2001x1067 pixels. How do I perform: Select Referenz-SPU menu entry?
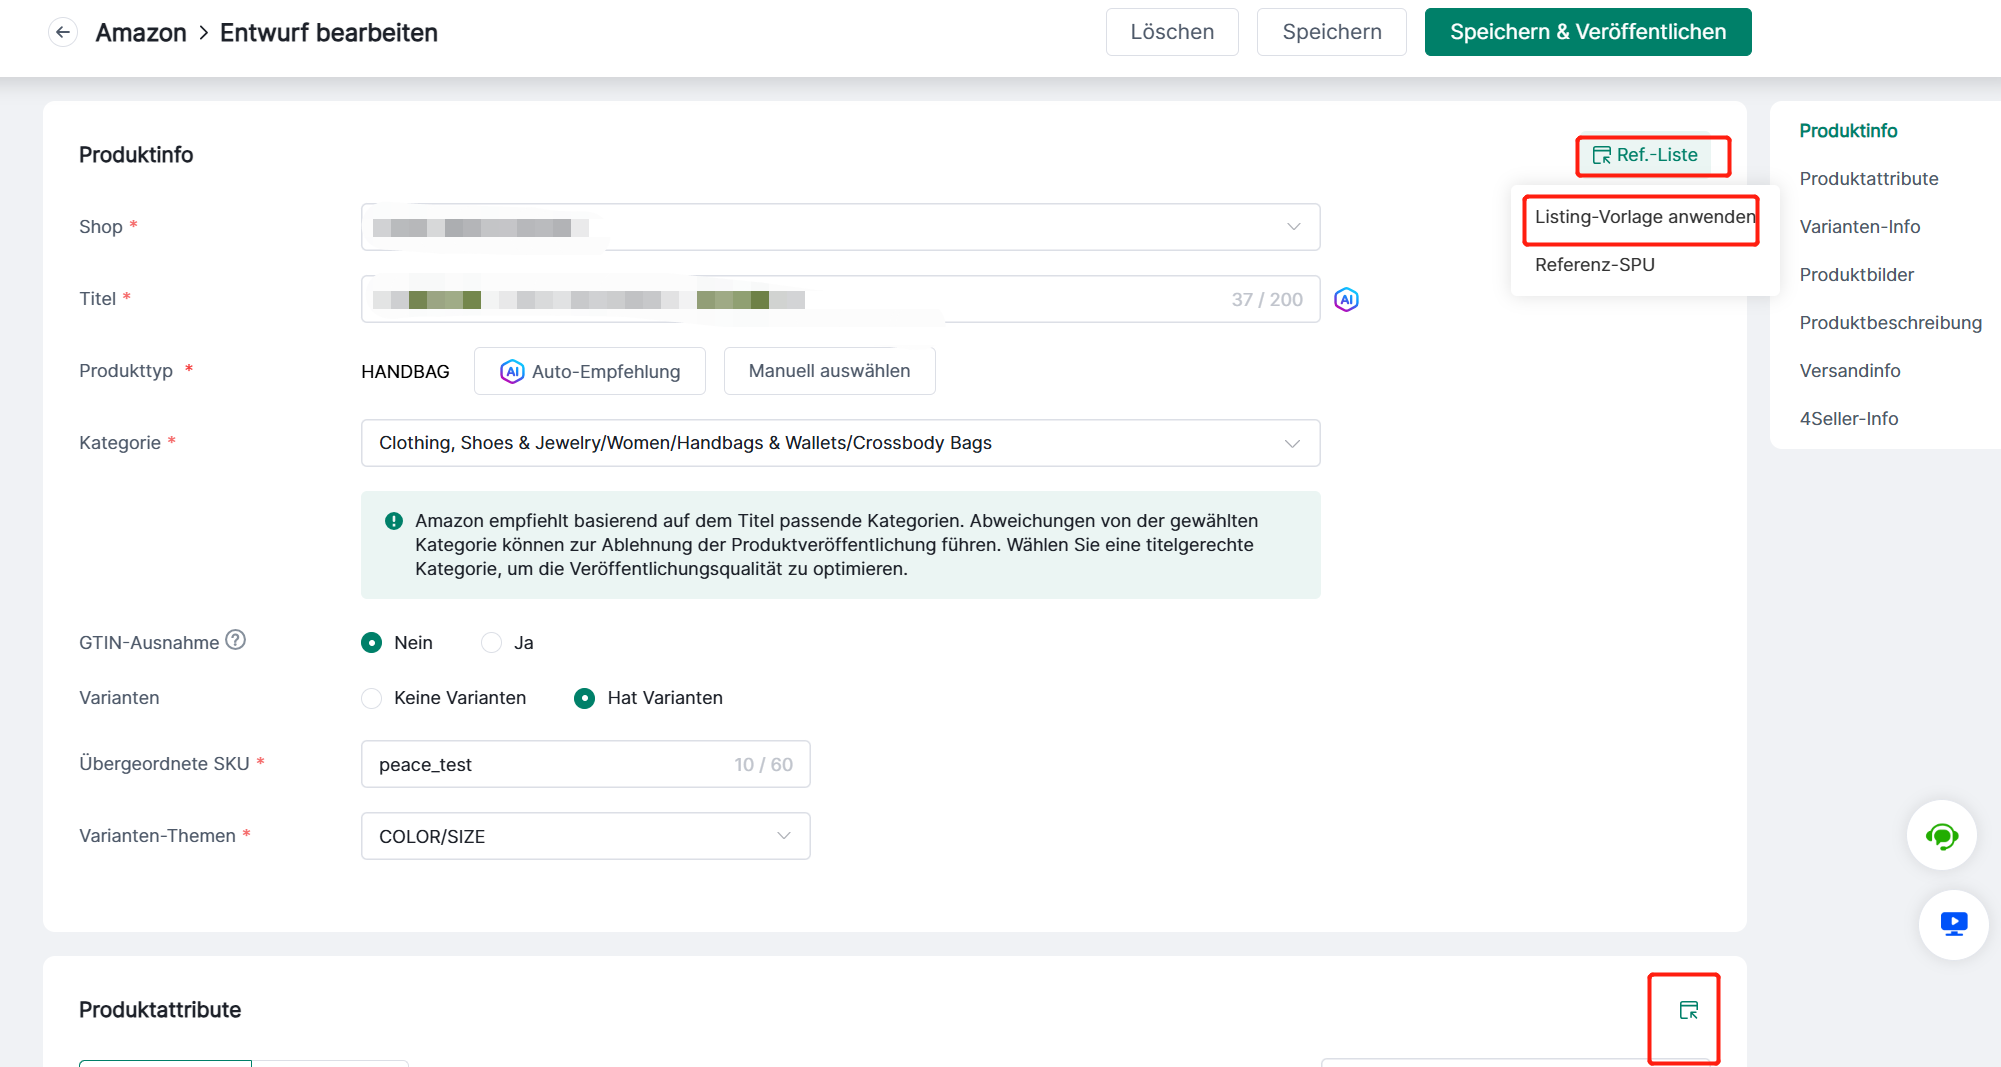pos(1594,265)
